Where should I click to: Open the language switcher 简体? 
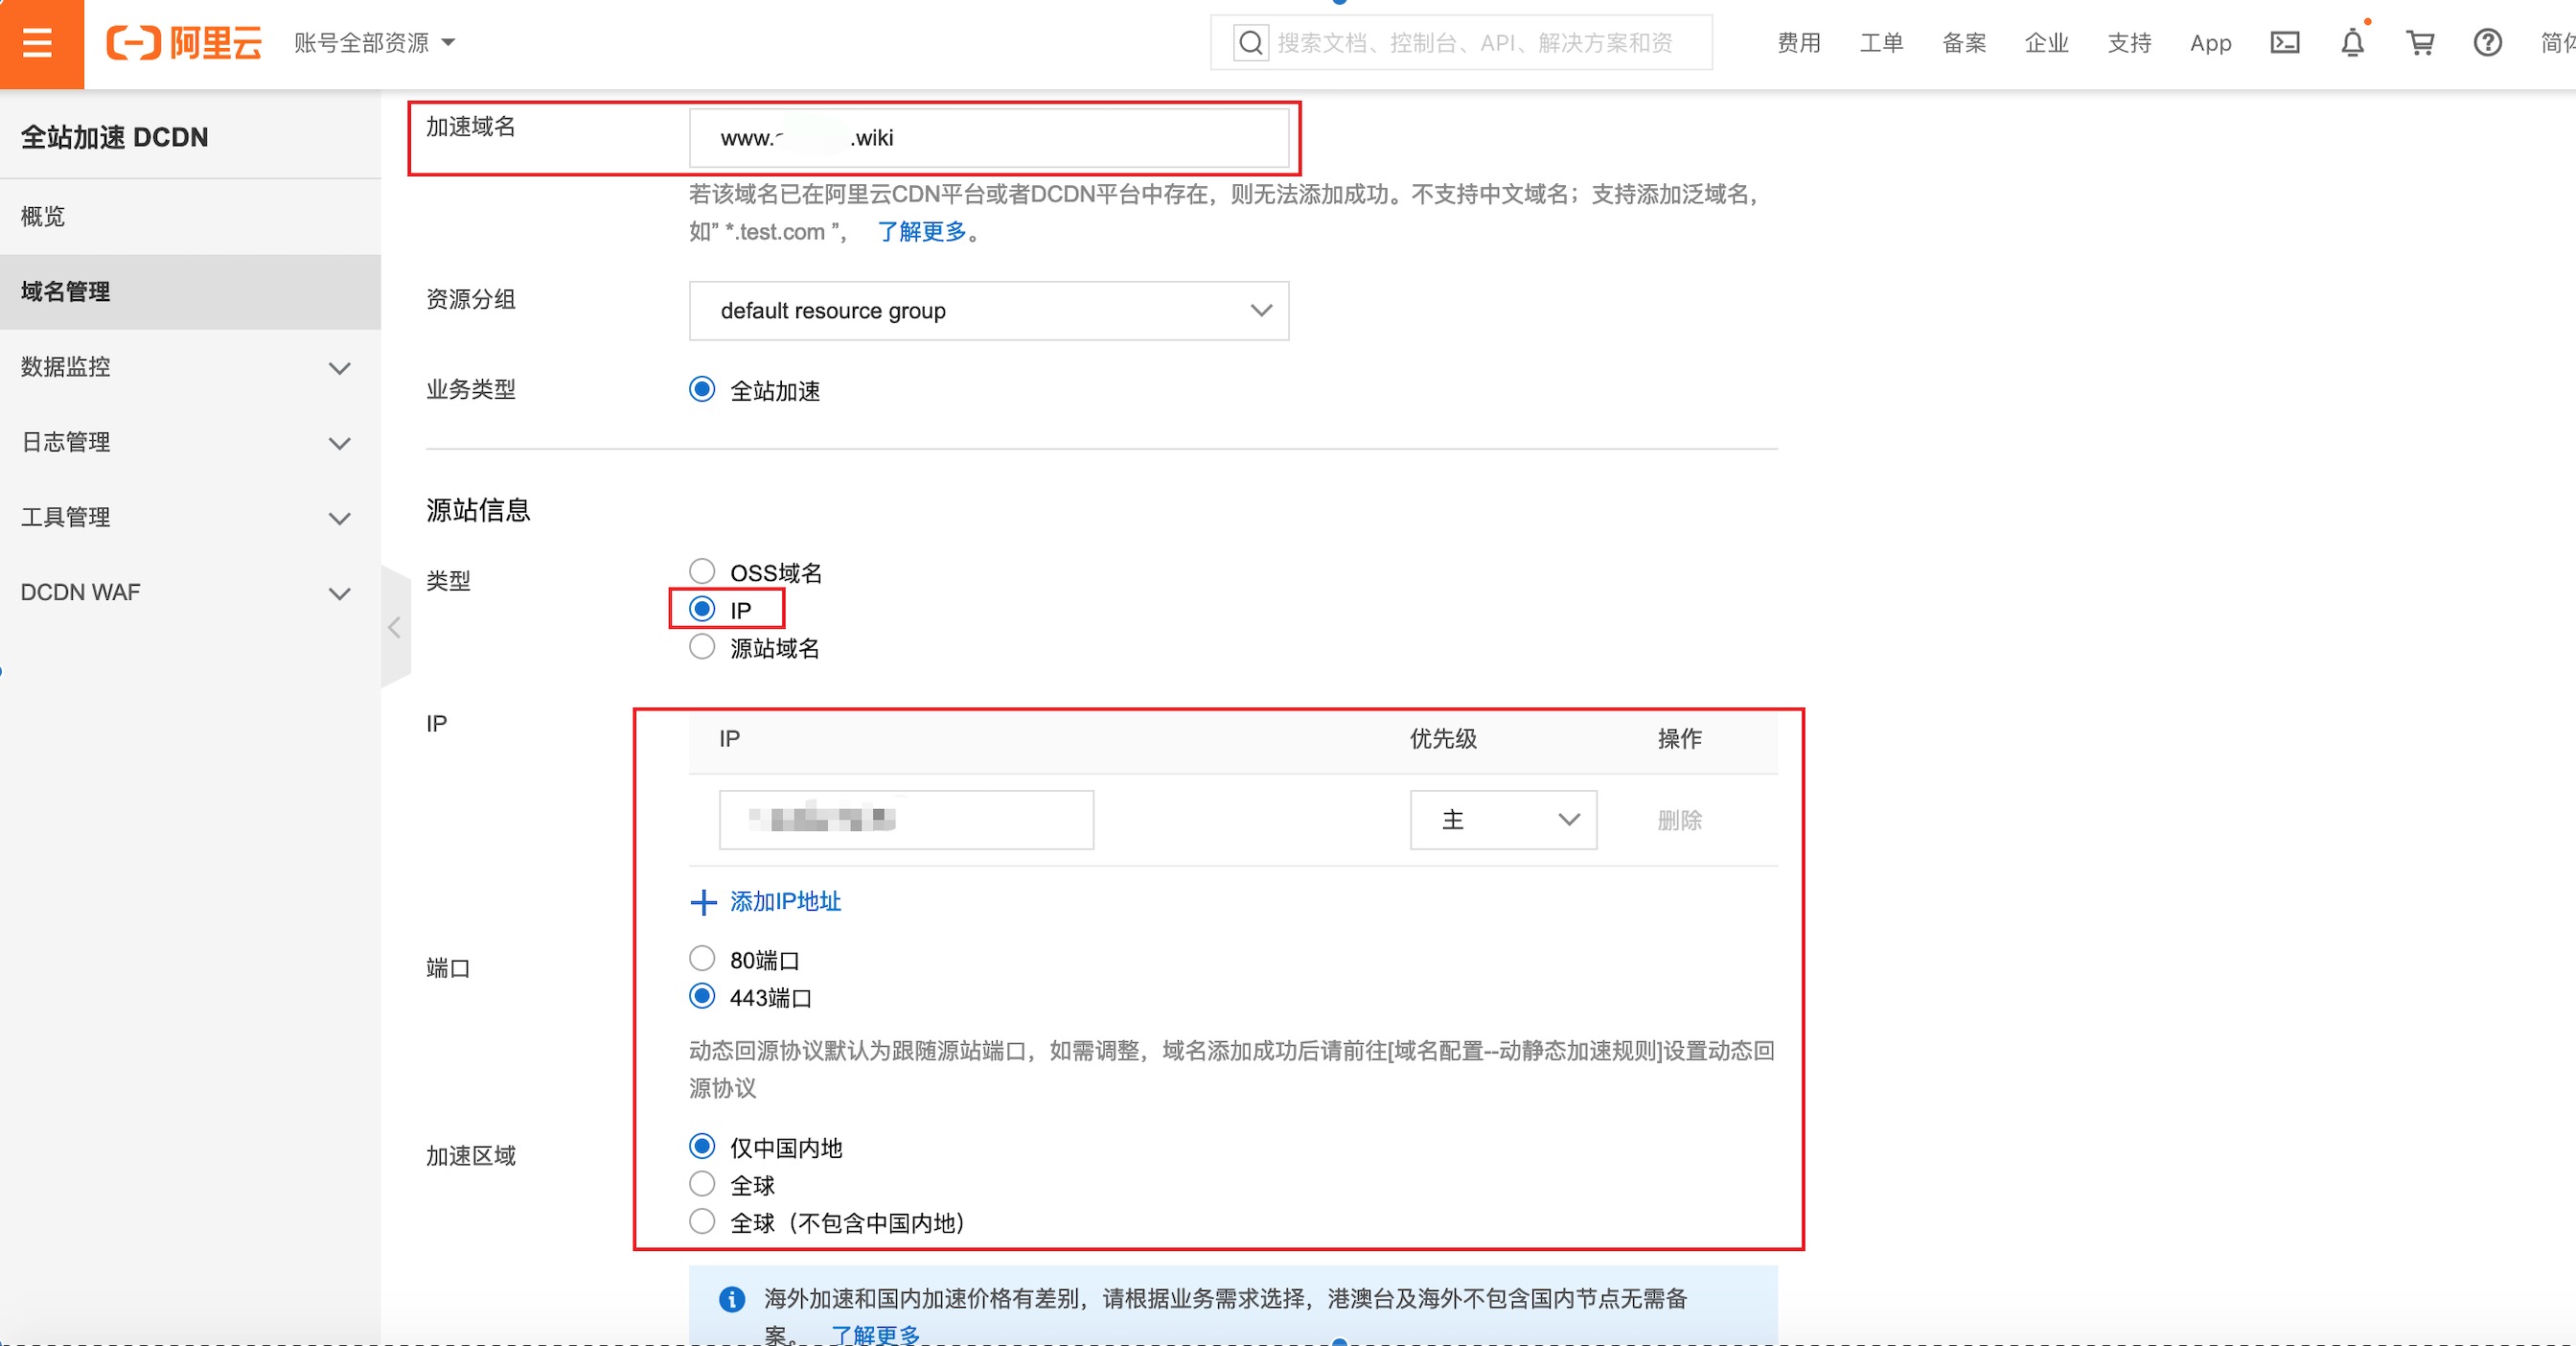[2558, 43]
